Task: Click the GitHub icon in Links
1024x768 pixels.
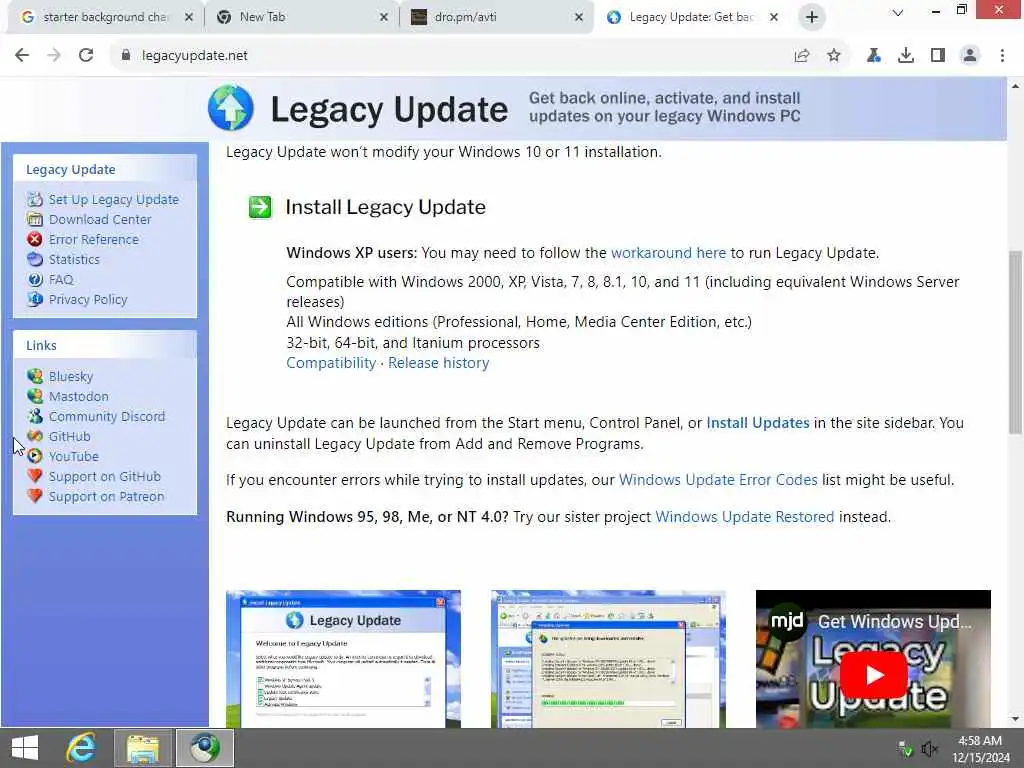Action: [35, 436]
